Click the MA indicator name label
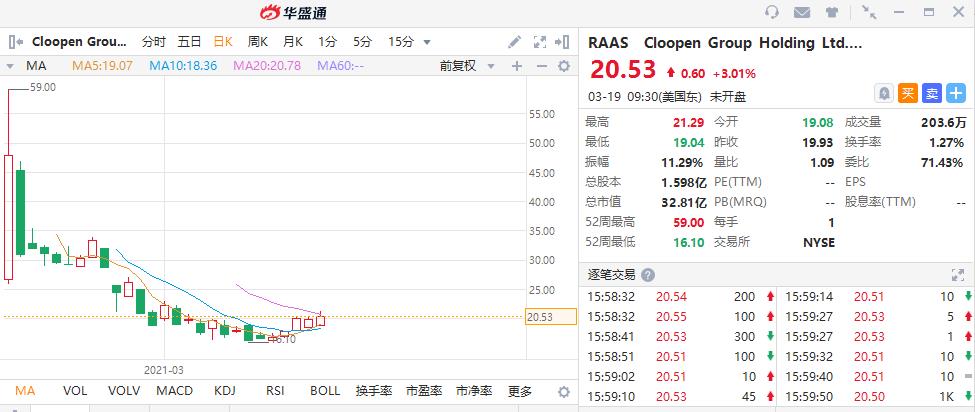Viewport: 975px width, 412px height. point(35,66)
